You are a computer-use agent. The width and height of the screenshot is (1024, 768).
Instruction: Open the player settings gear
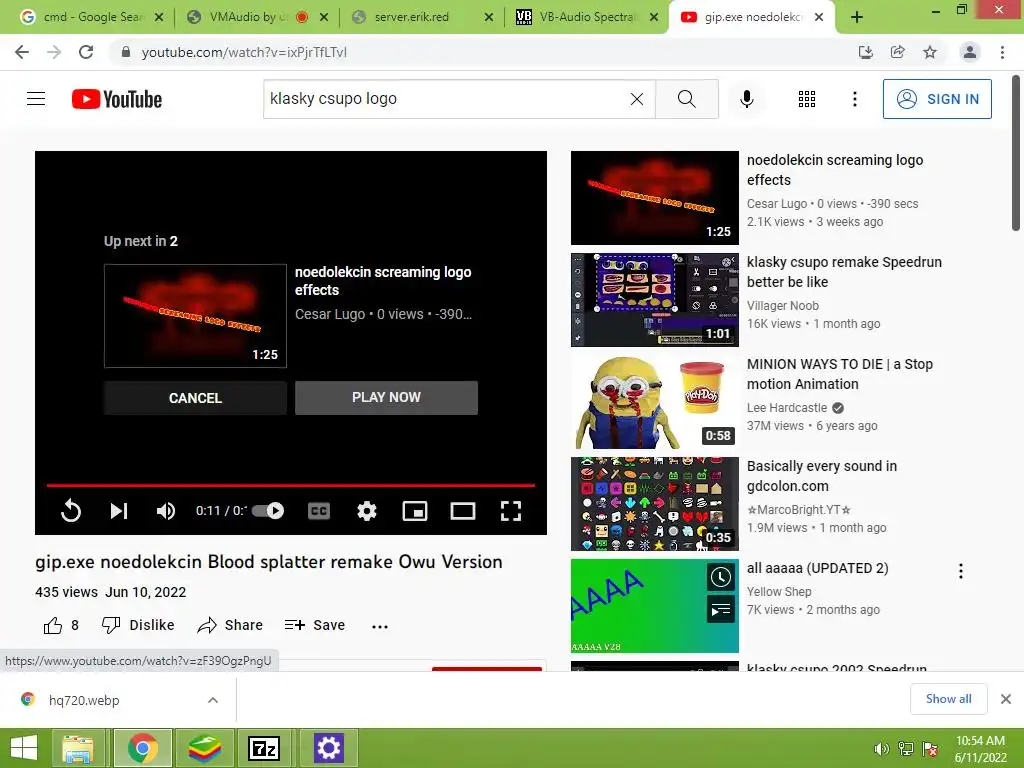tap(367, 511)
